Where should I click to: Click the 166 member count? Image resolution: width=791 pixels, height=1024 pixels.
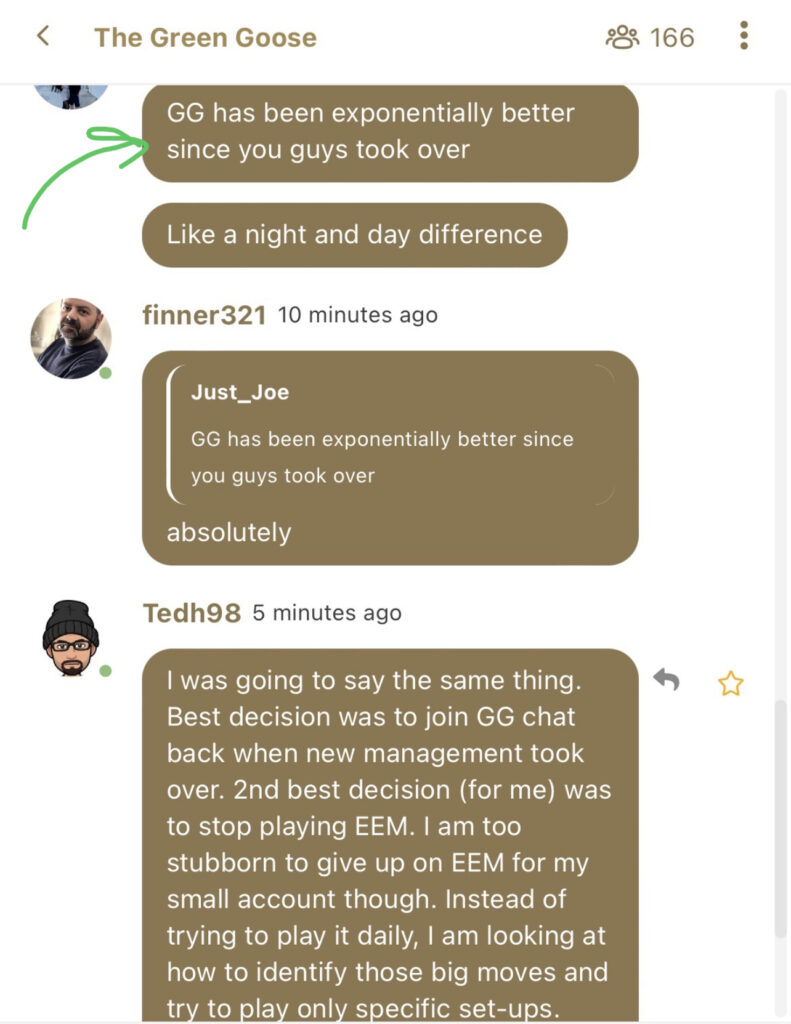click(671, 38)
